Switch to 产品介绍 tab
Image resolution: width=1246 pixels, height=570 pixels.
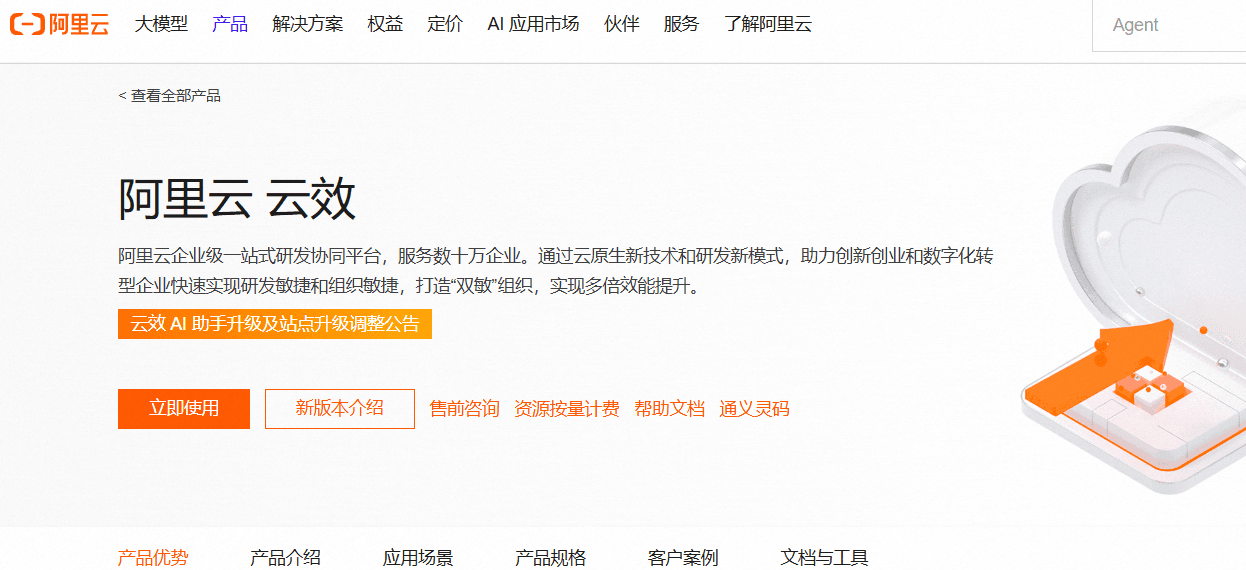[x=285, y=557]
